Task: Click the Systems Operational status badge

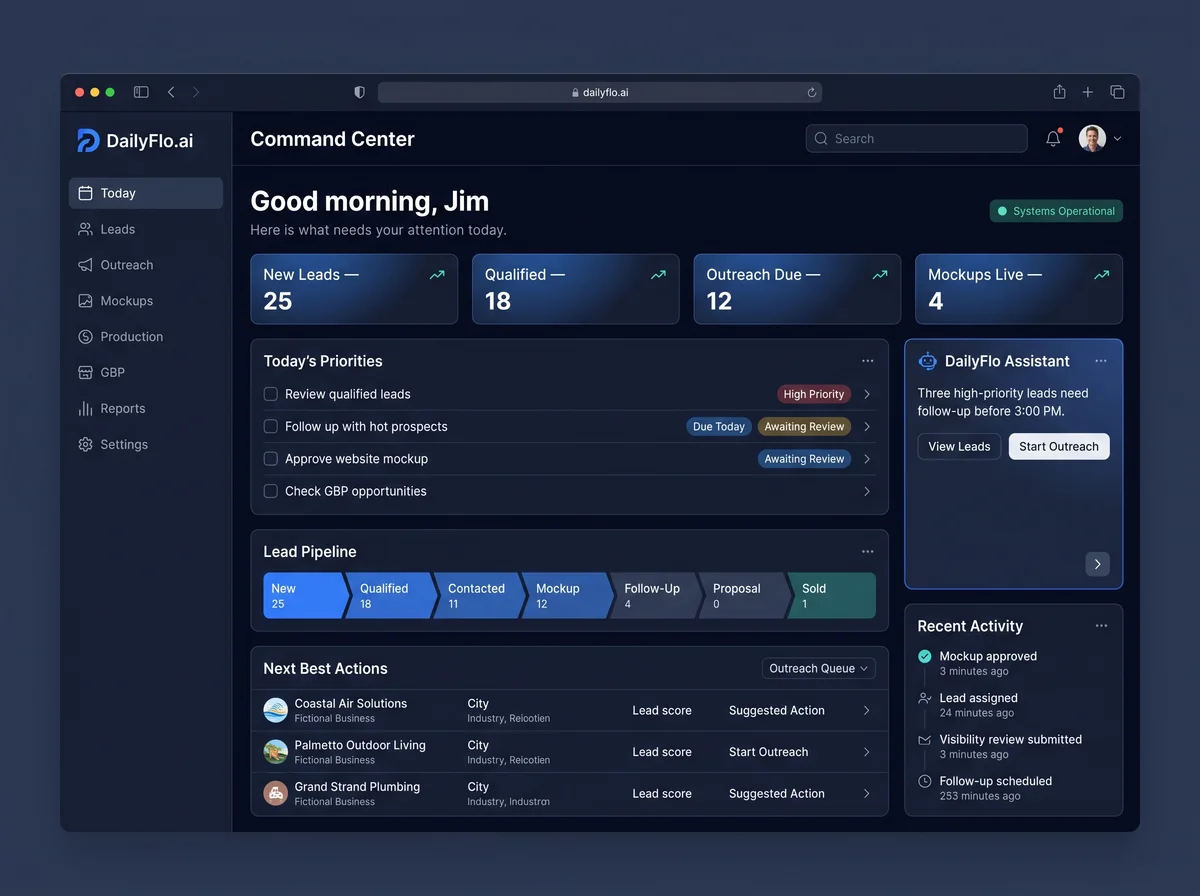Action: pos(1056,211)
